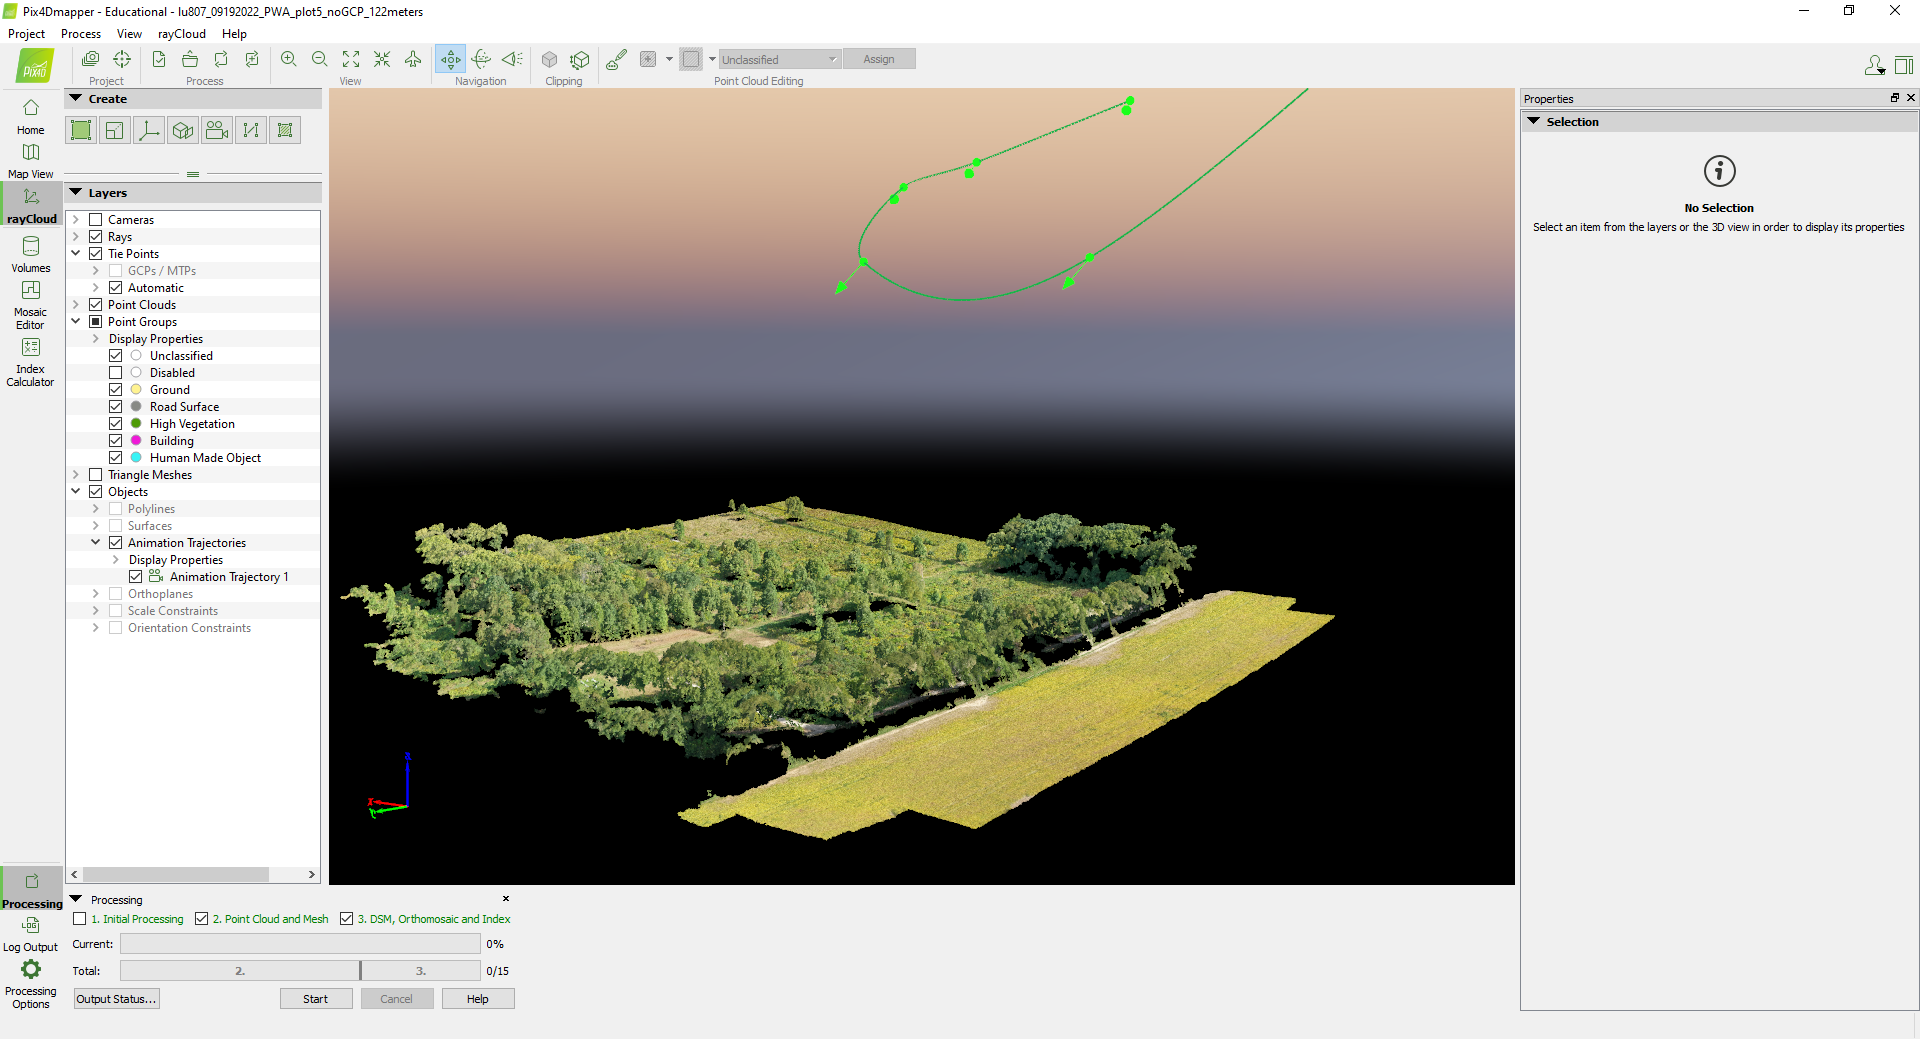Uncheck 3. DSM, Orthomosaic and Index
Image resolution: width=1920 pixels, height=1039 pixels.
coord(347,919)
